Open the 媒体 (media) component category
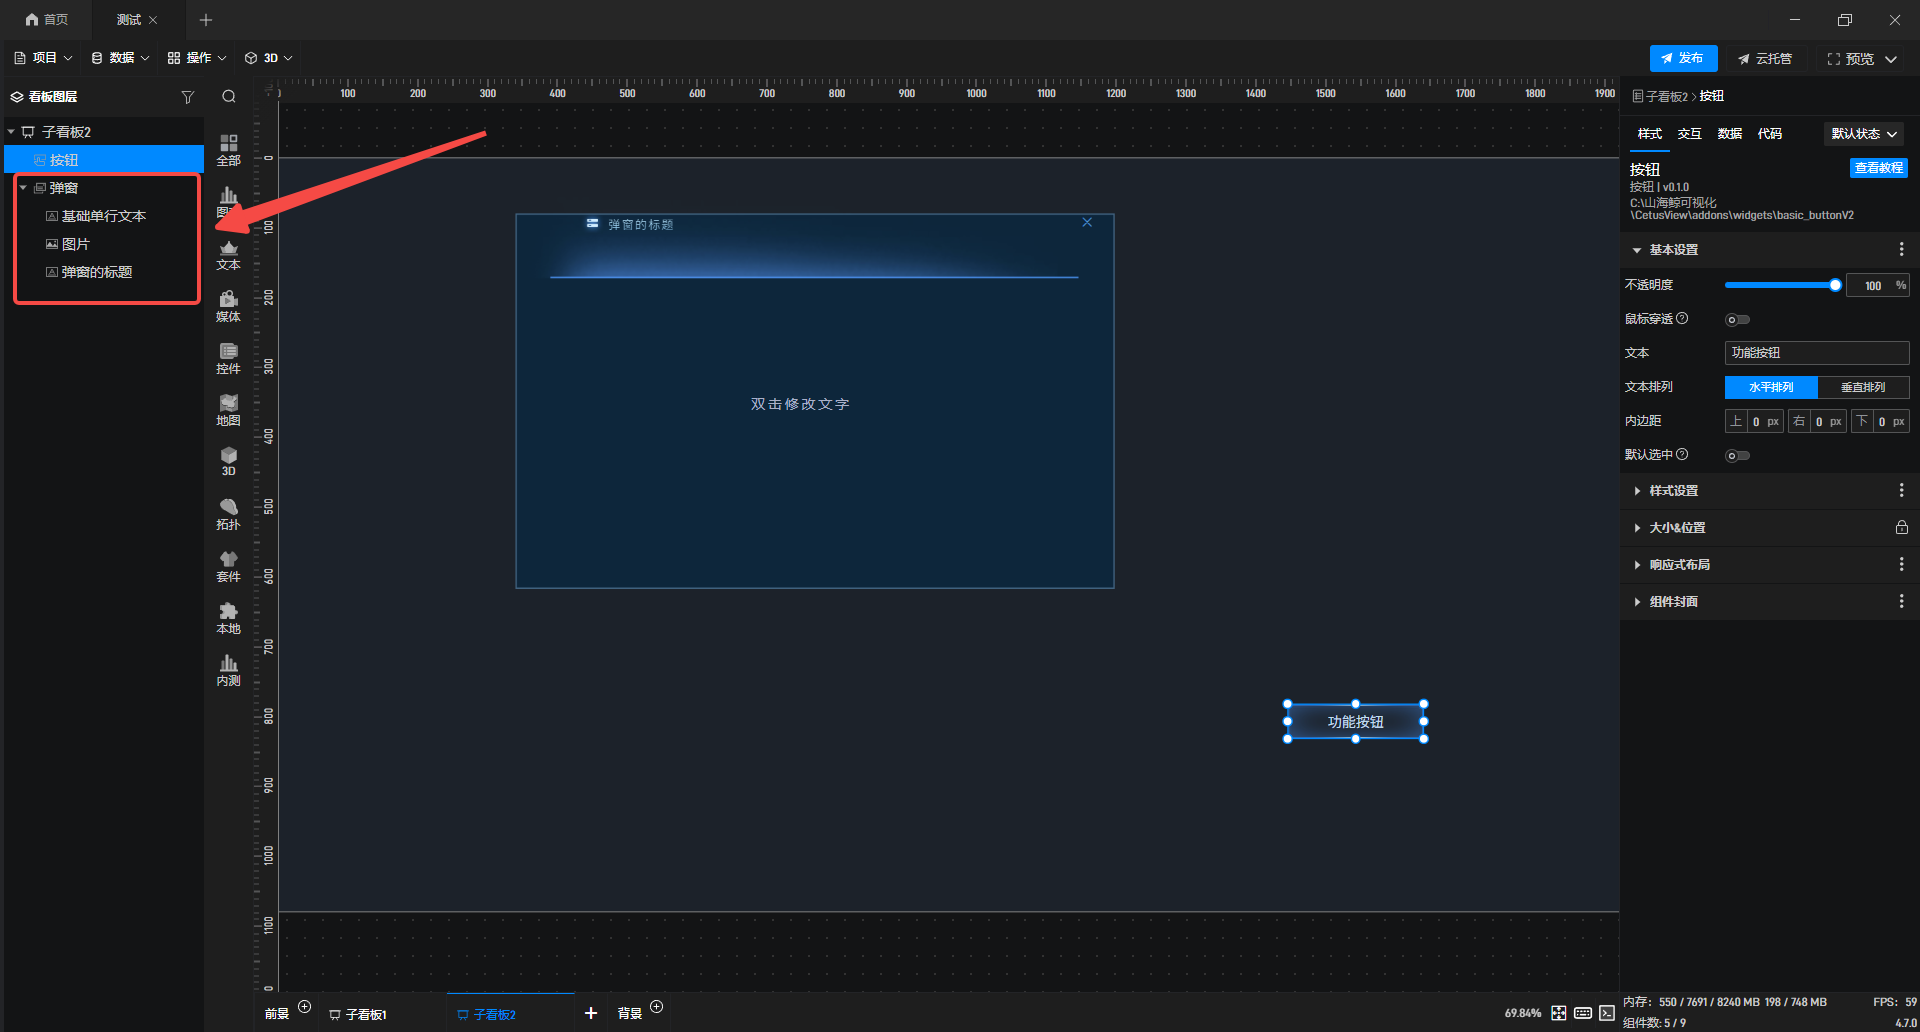This screenshot has height=1032, width=1920. click(x=228, y=306)
